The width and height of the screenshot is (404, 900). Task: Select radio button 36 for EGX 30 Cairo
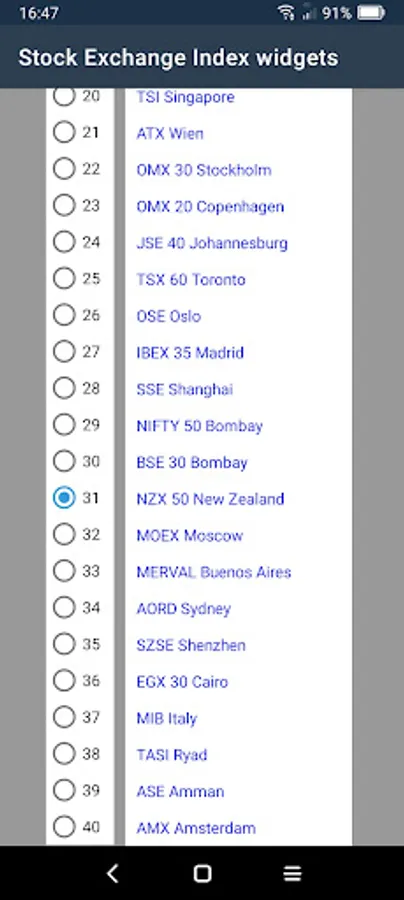click(64, 681)
